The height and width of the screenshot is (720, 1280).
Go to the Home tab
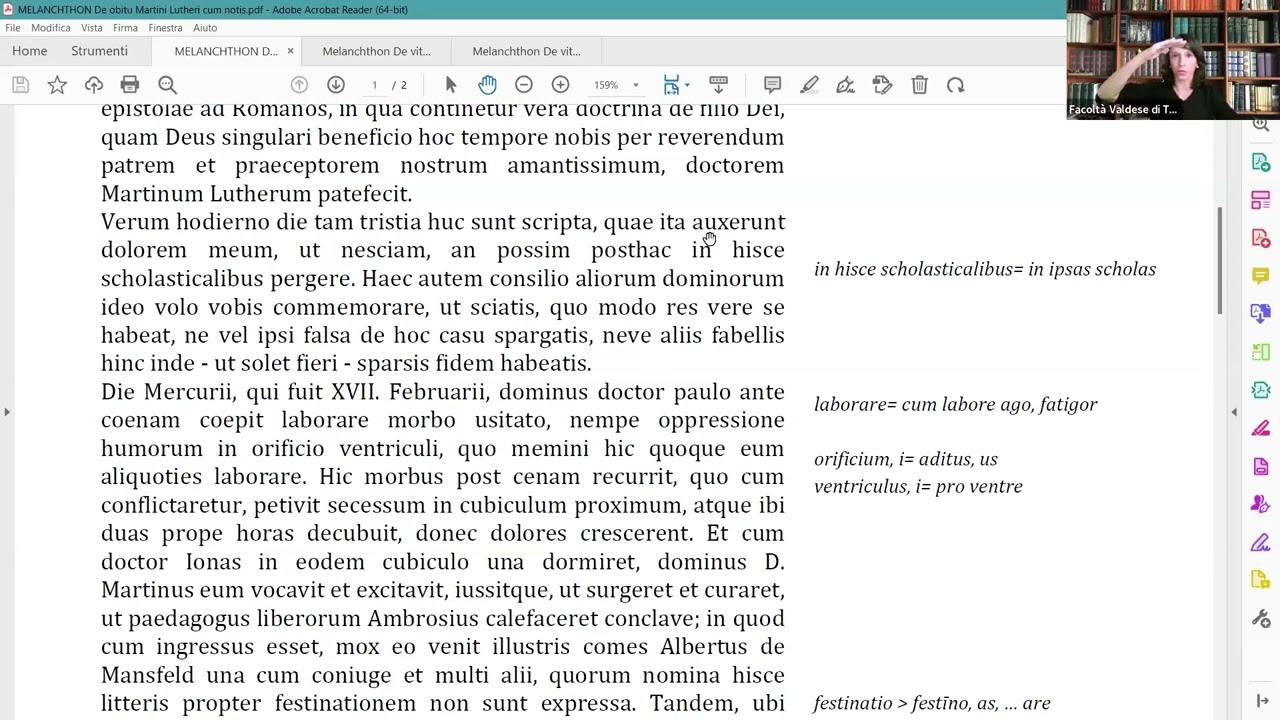[x=29, y=51]
